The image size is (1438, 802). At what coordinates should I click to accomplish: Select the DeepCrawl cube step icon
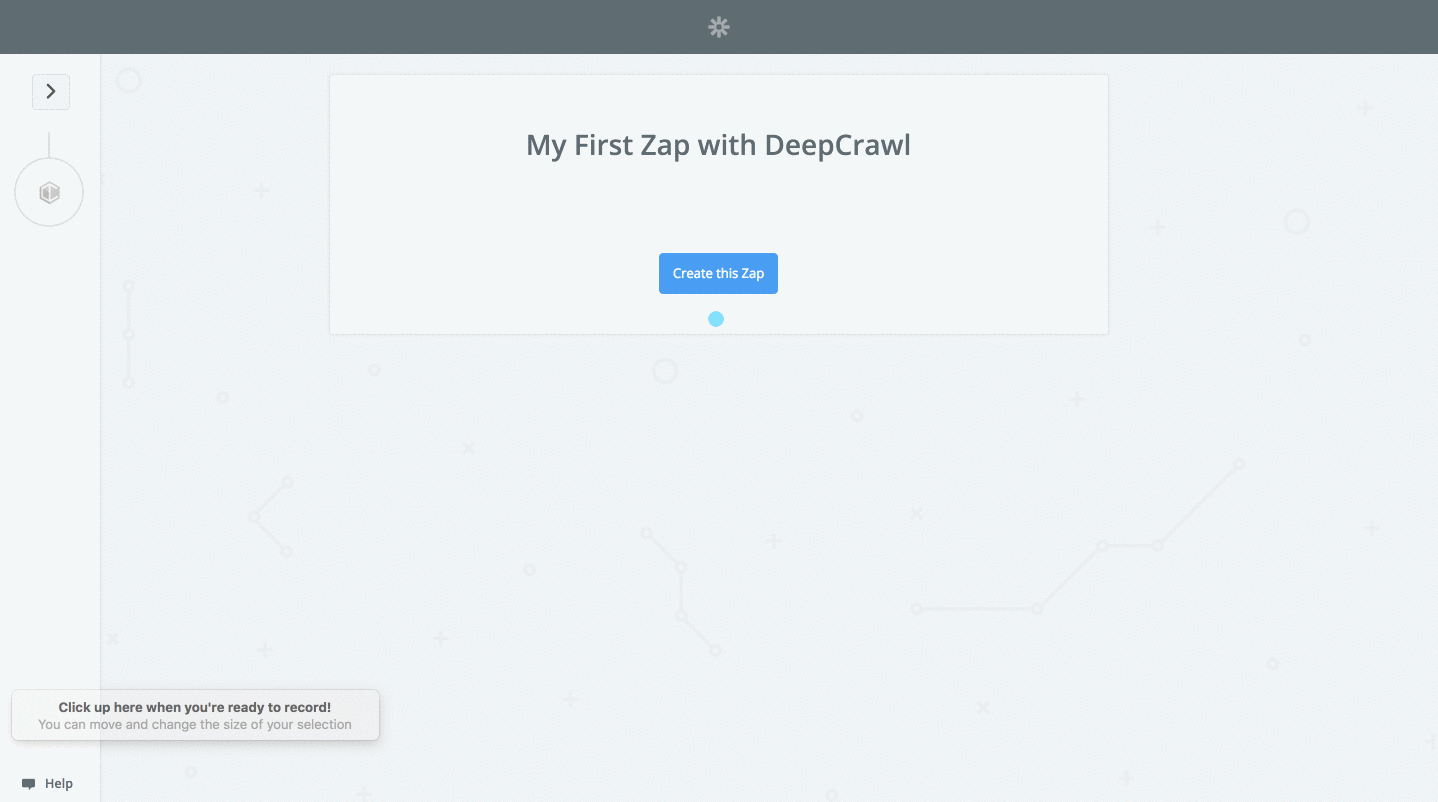[x=49, y=193]
